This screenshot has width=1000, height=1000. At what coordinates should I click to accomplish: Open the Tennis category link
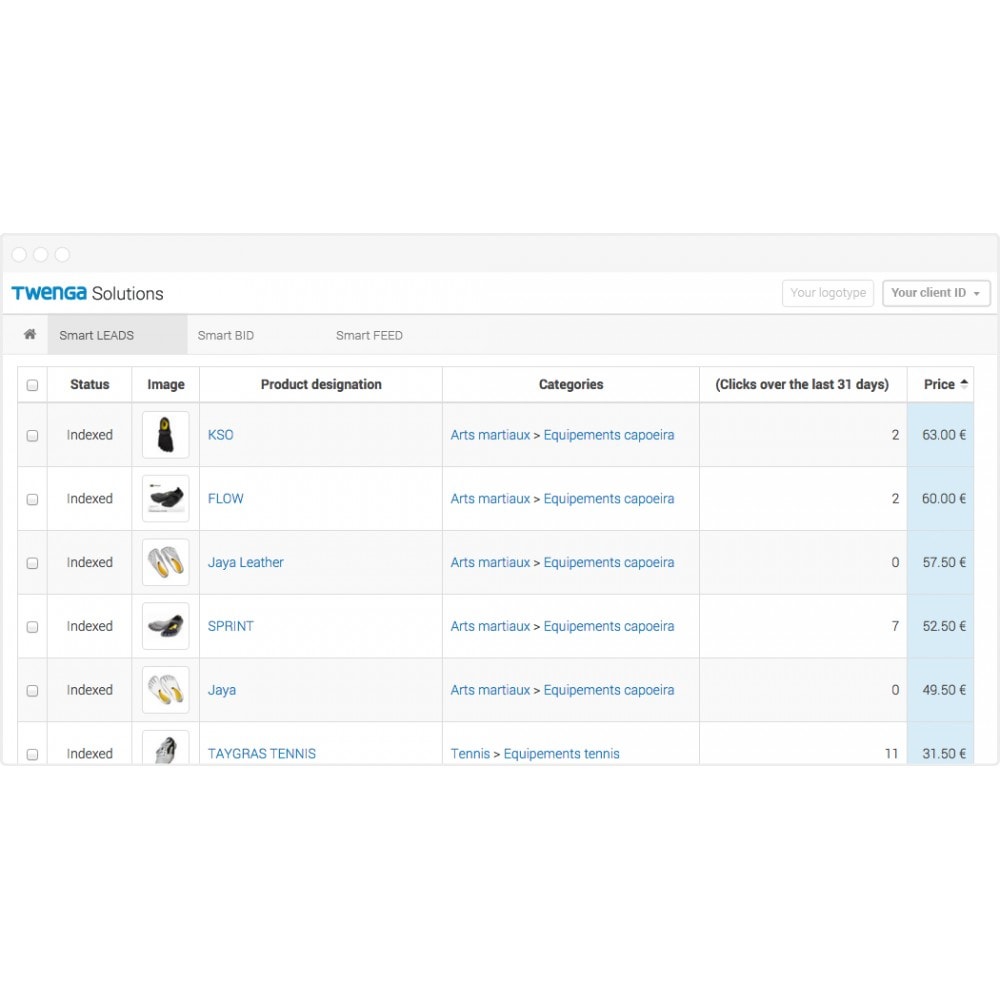click(x=471, y=754)
